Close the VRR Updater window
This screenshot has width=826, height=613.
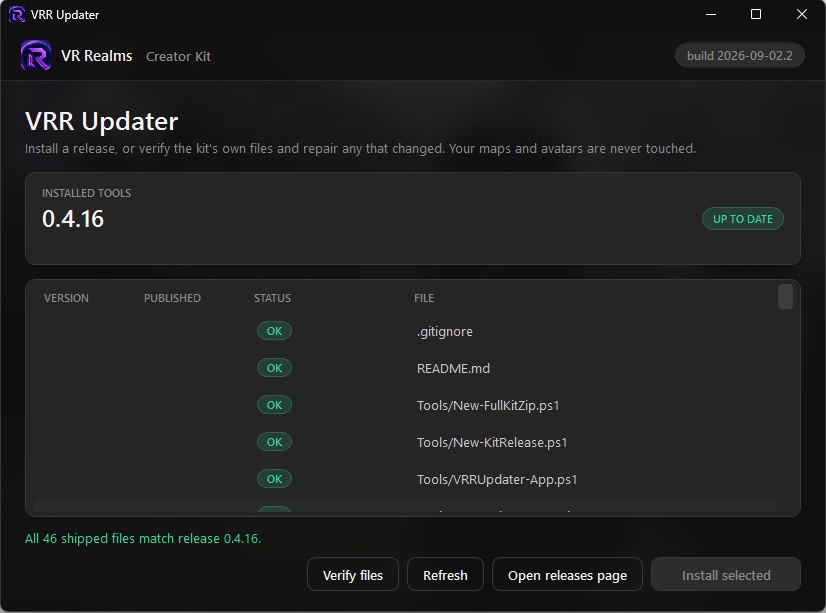point(801,14)
